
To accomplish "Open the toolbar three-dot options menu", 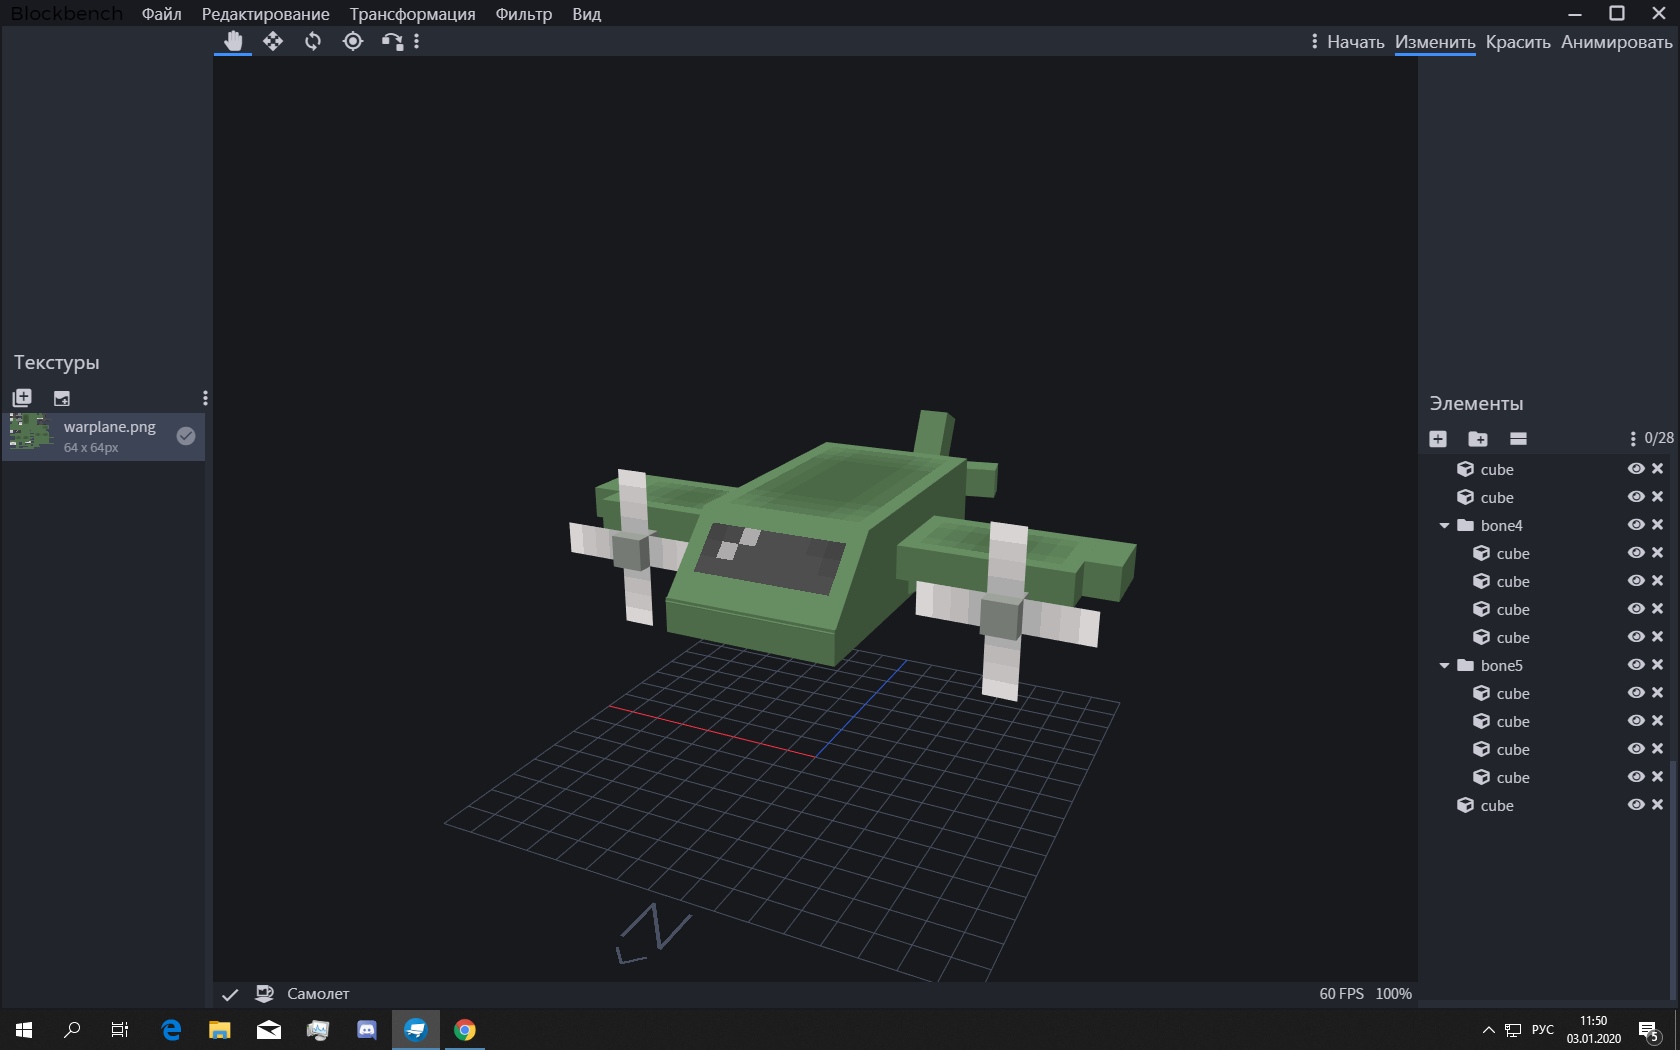I will click(x=417, y=41).
